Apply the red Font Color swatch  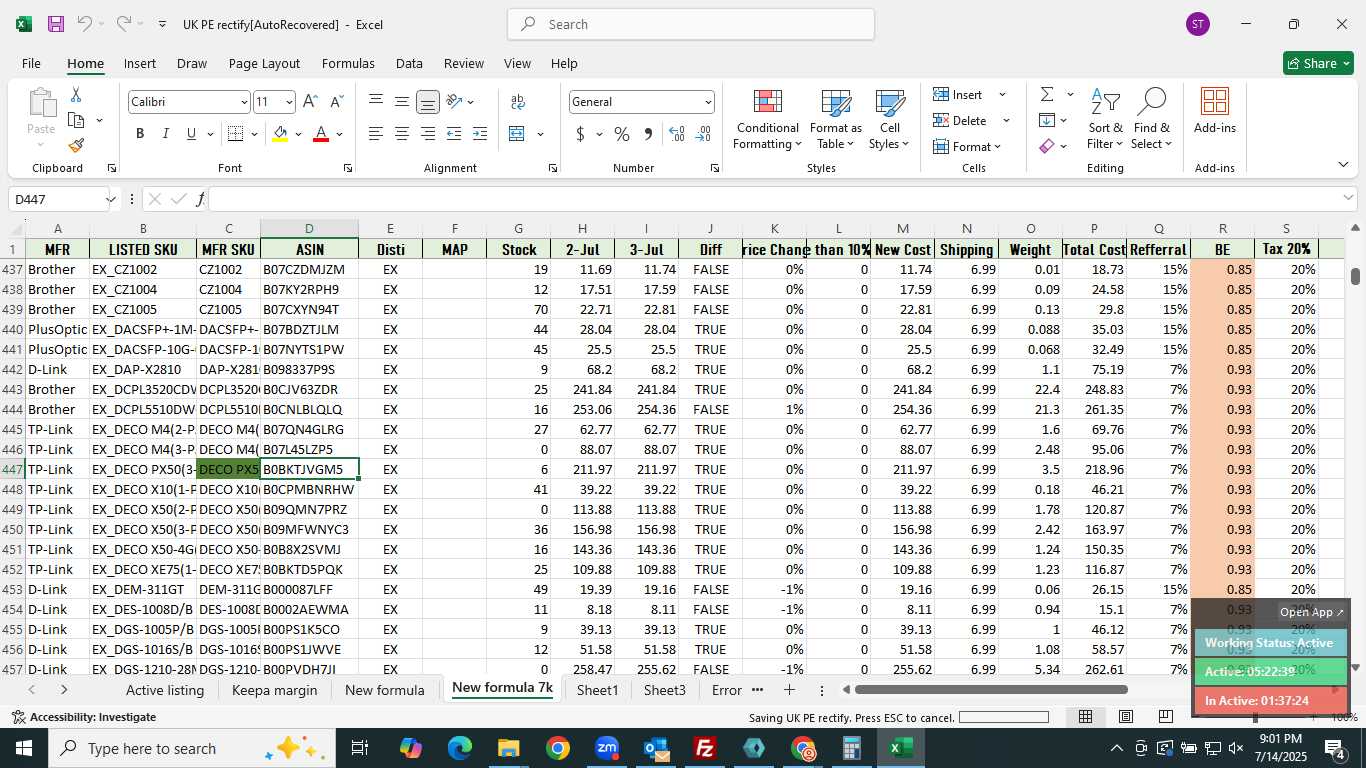point(321,134)
